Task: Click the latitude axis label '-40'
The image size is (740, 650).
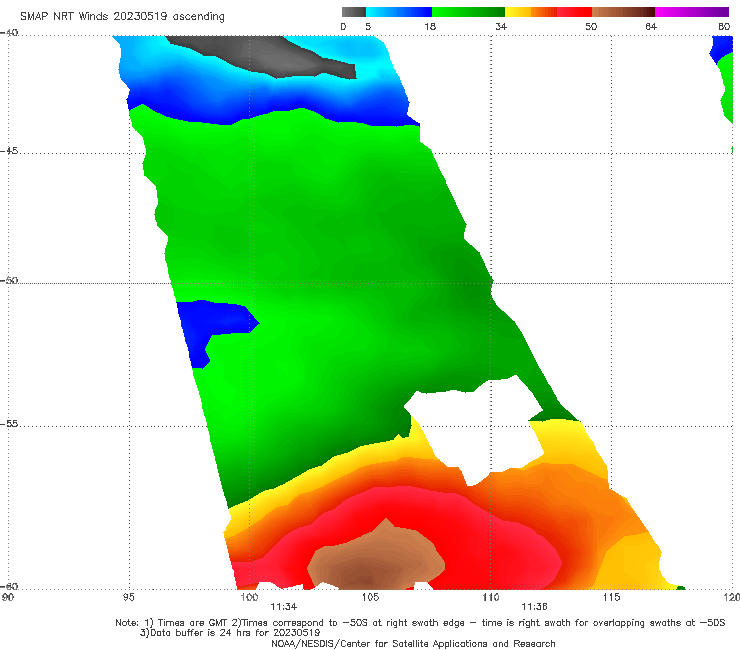Action: pyautogui.click(x=9, y=33)
